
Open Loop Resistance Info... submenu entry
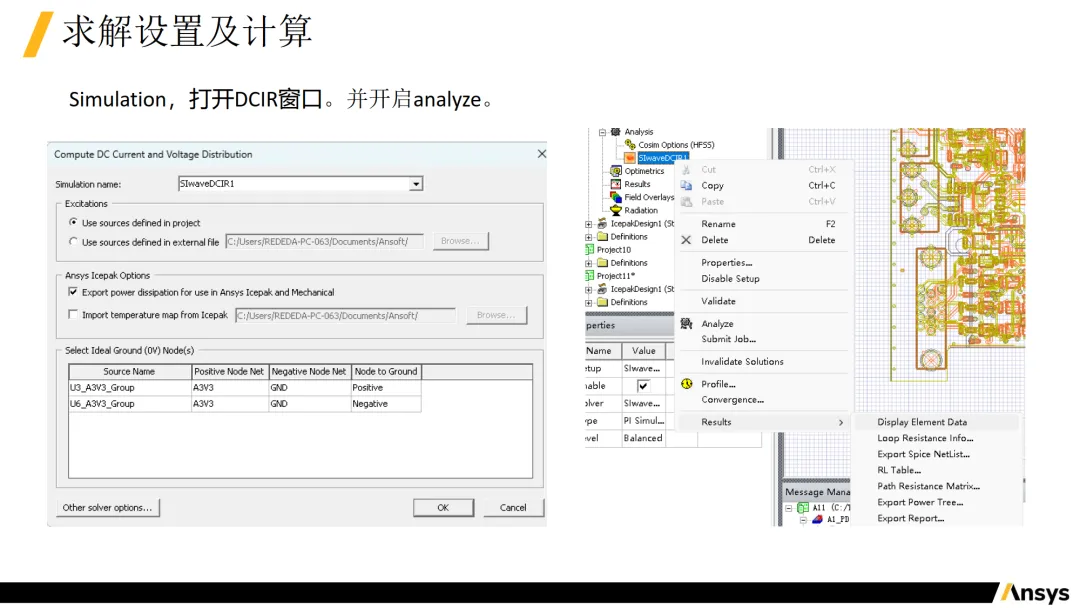point(925,438)
